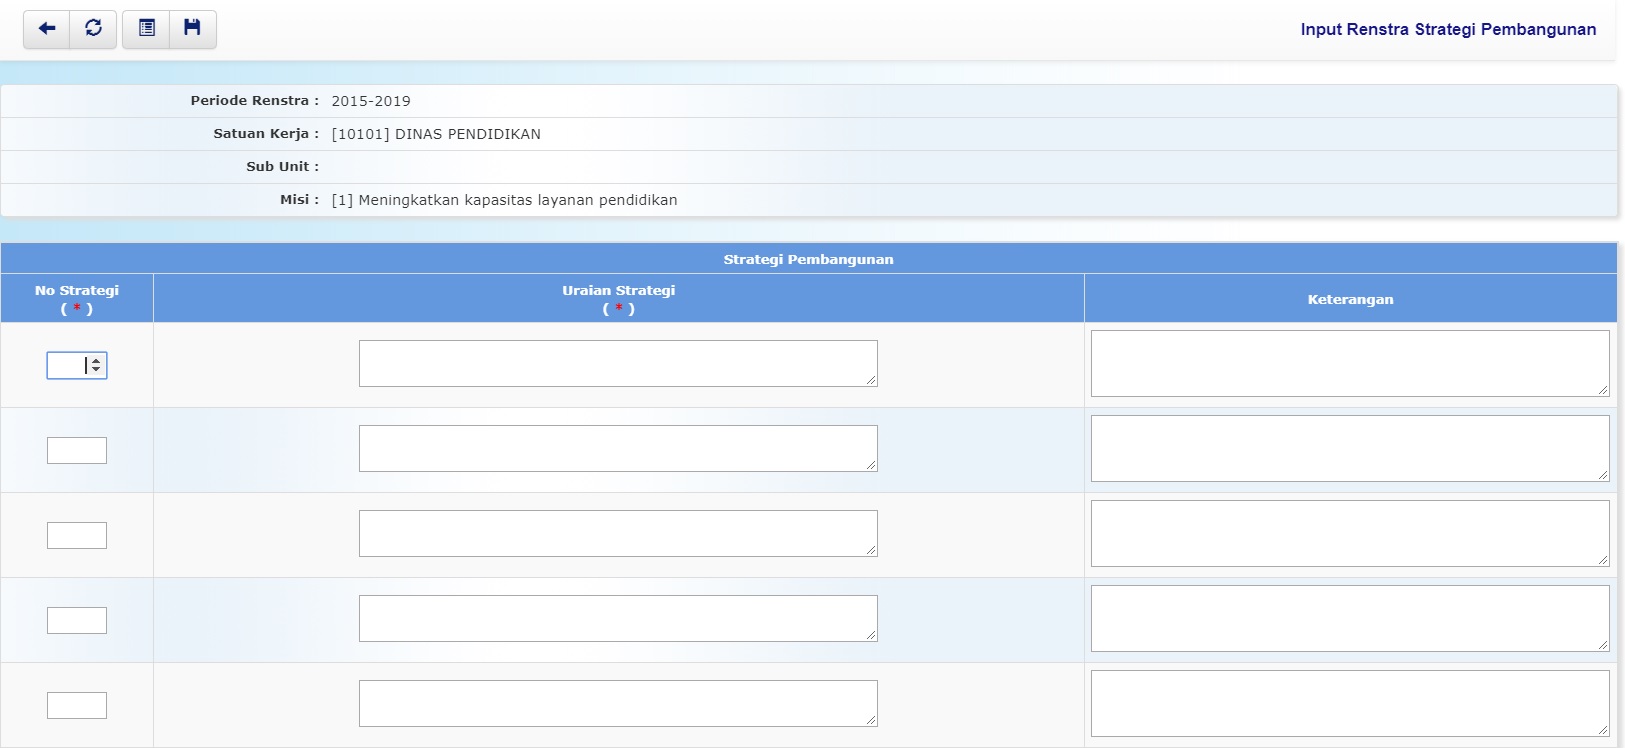
Task: Focus the fifth row Uraian Strategi textarea
Action: tap(617, 704)
